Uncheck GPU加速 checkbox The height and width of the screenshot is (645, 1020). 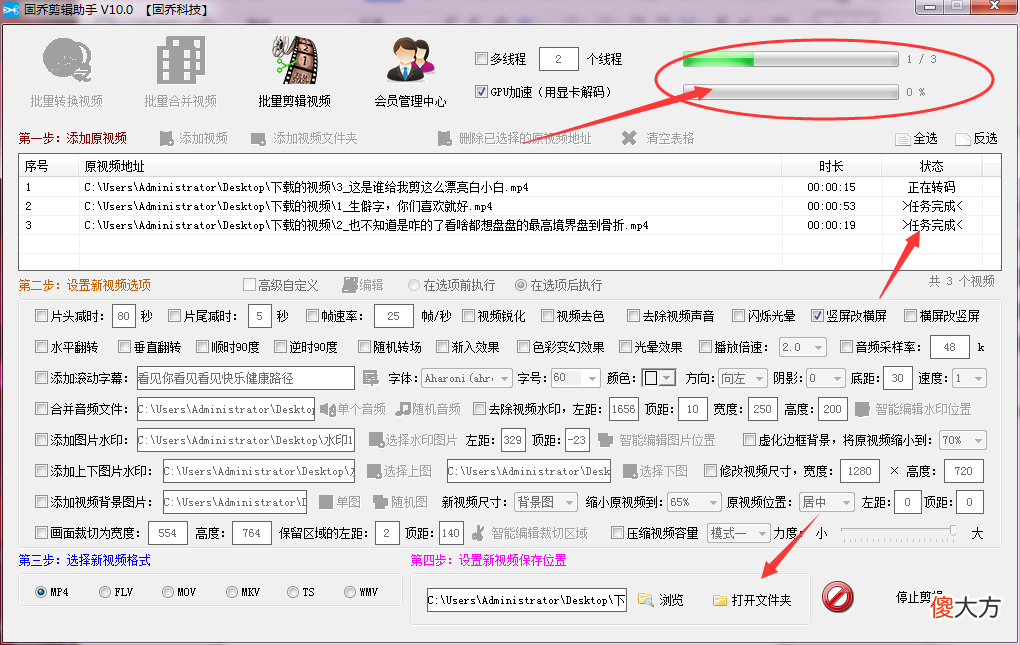pos(481,92)
